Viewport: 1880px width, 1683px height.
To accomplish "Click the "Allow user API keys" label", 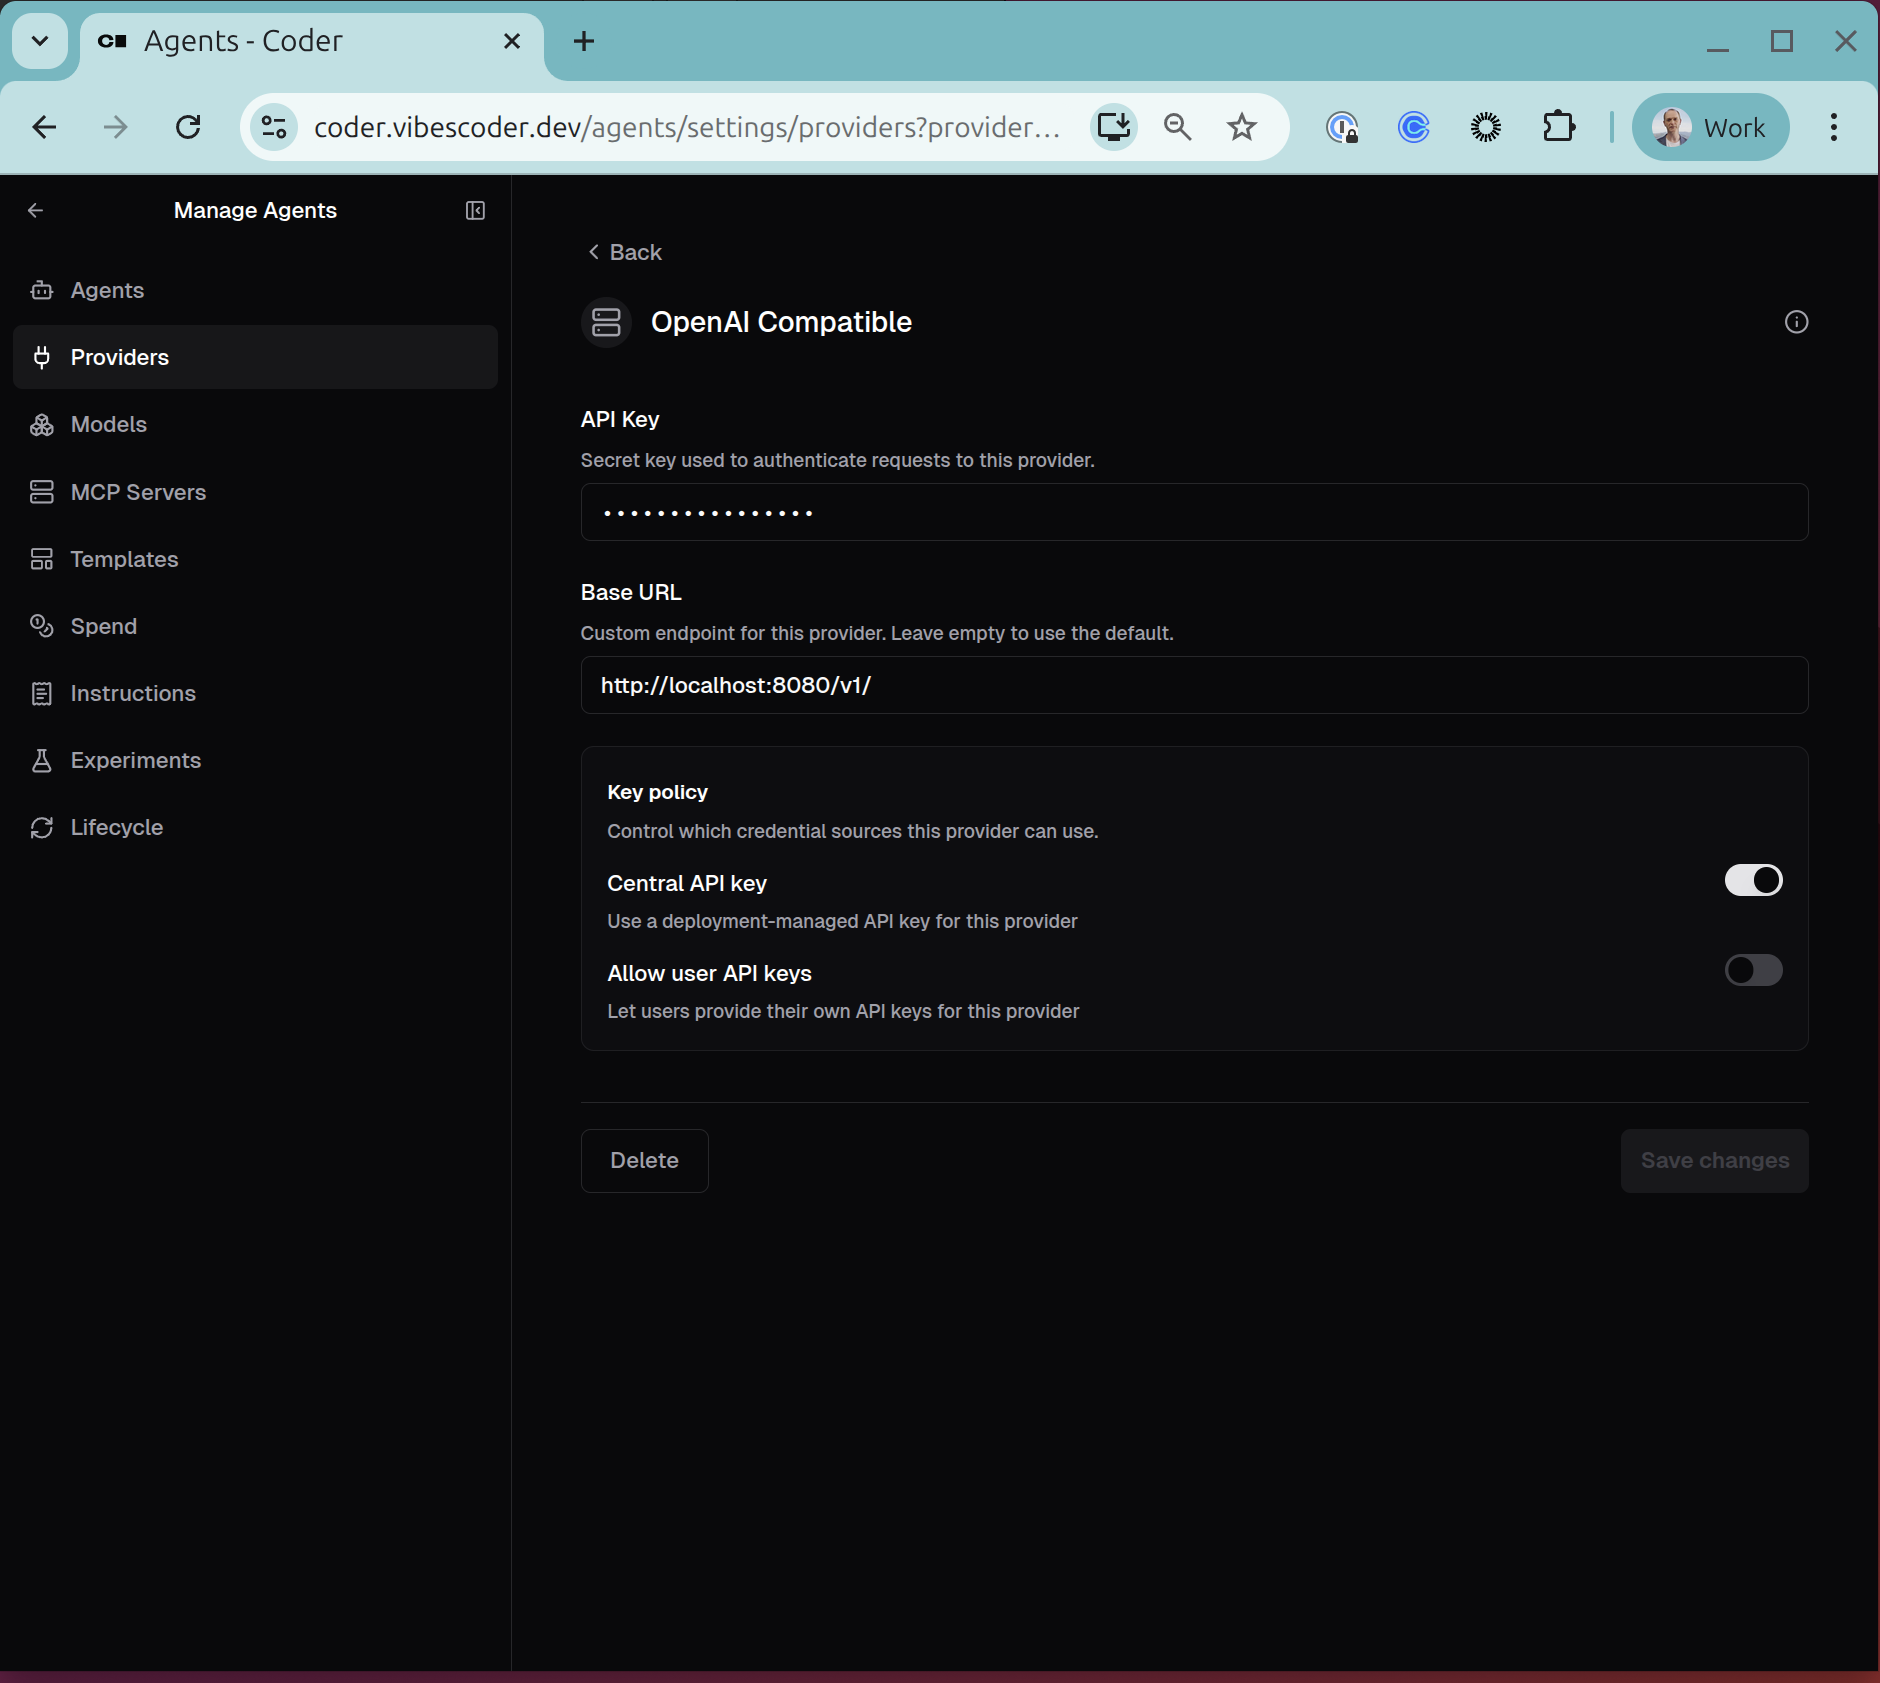I will (x=709, y=973).
